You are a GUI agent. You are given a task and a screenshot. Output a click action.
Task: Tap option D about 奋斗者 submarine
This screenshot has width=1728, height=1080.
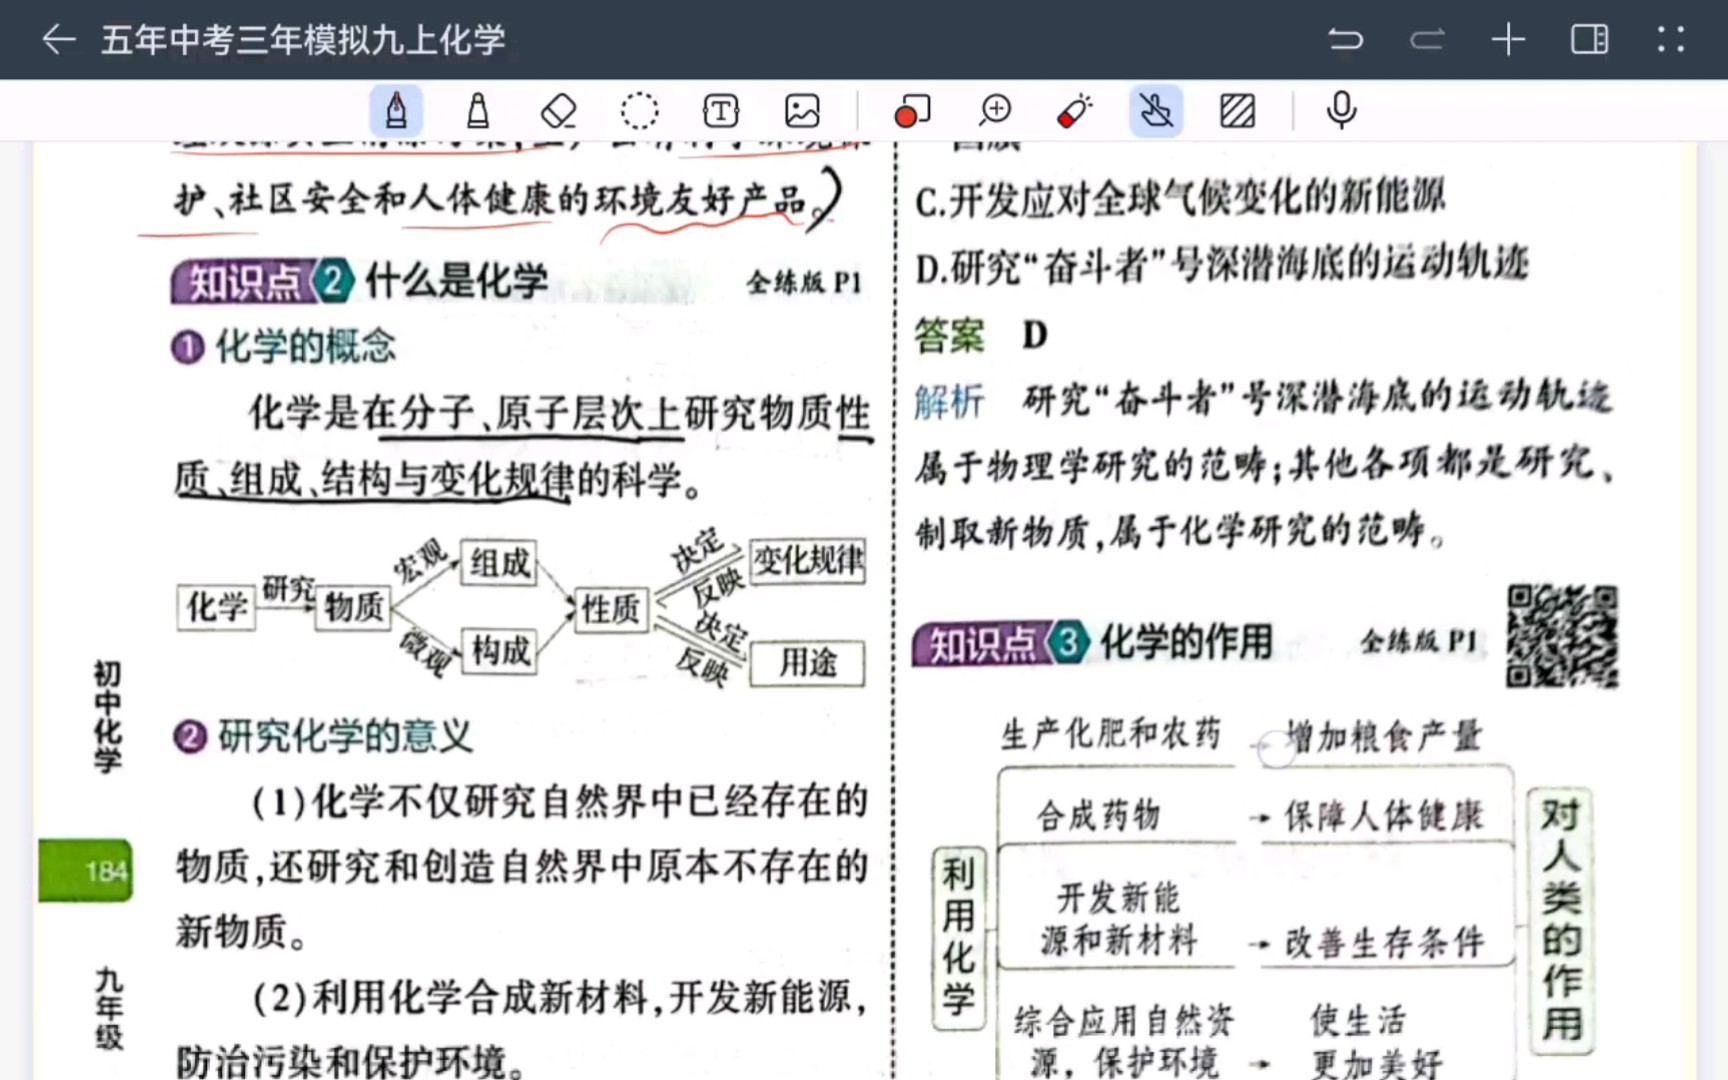pyautogui.click(x=1222, y=265)
